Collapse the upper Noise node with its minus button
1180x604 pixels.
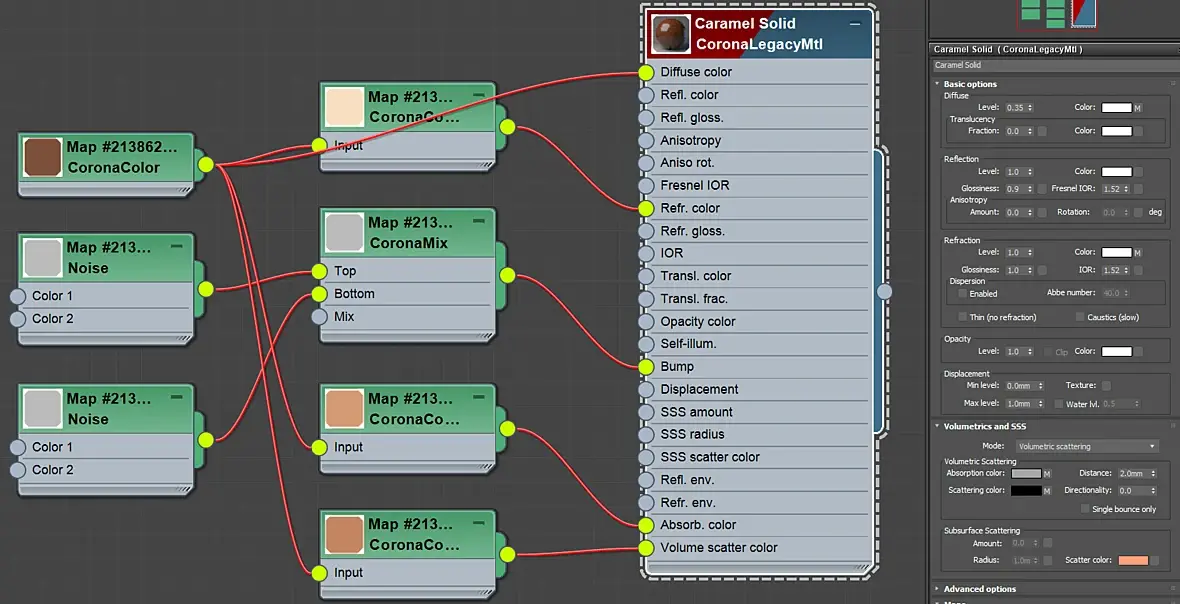[177, 246]
